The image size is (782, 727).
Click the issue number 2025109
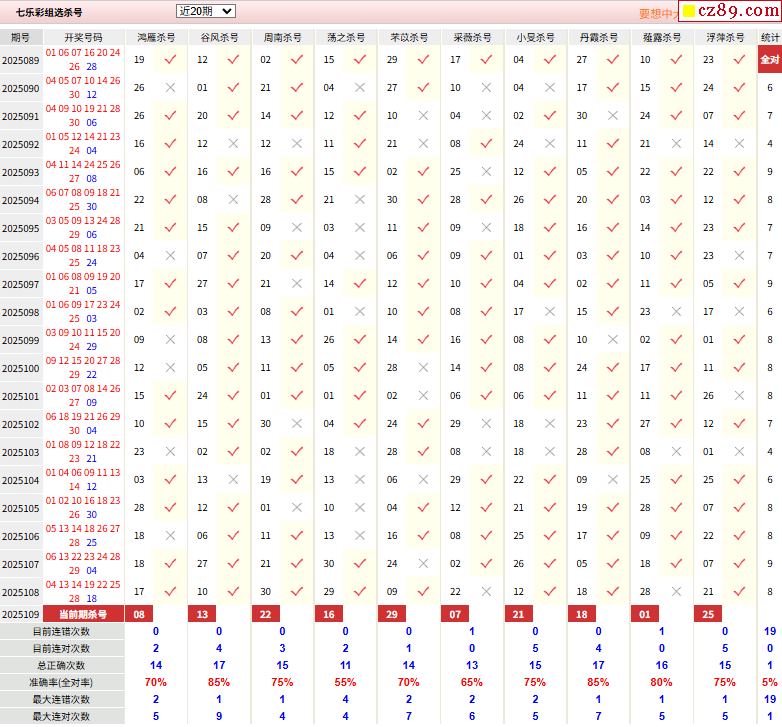(x=20, y=615)
